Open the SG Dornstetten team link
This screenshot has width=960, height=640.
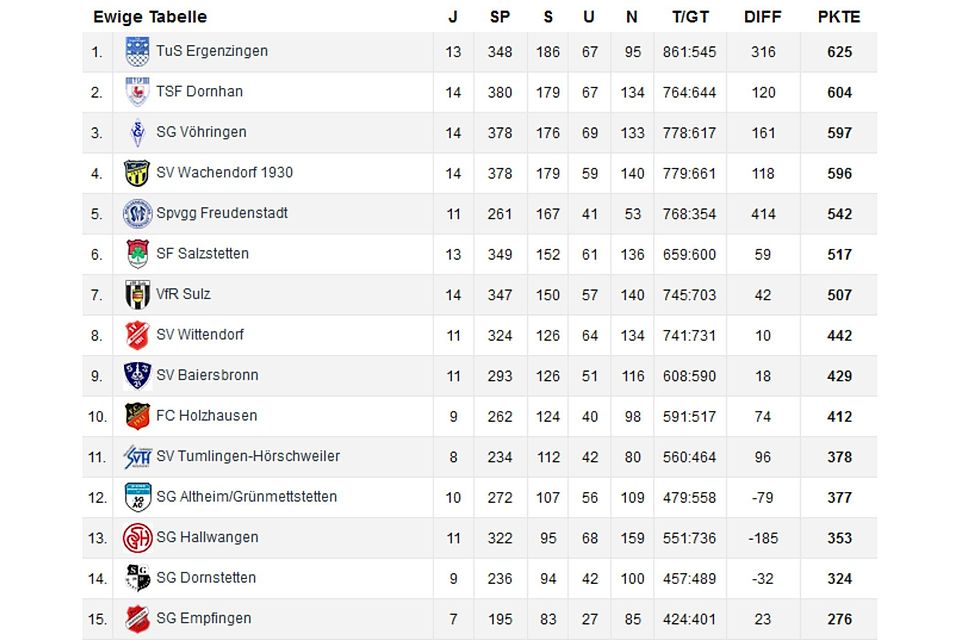click(x=205, y=577)
